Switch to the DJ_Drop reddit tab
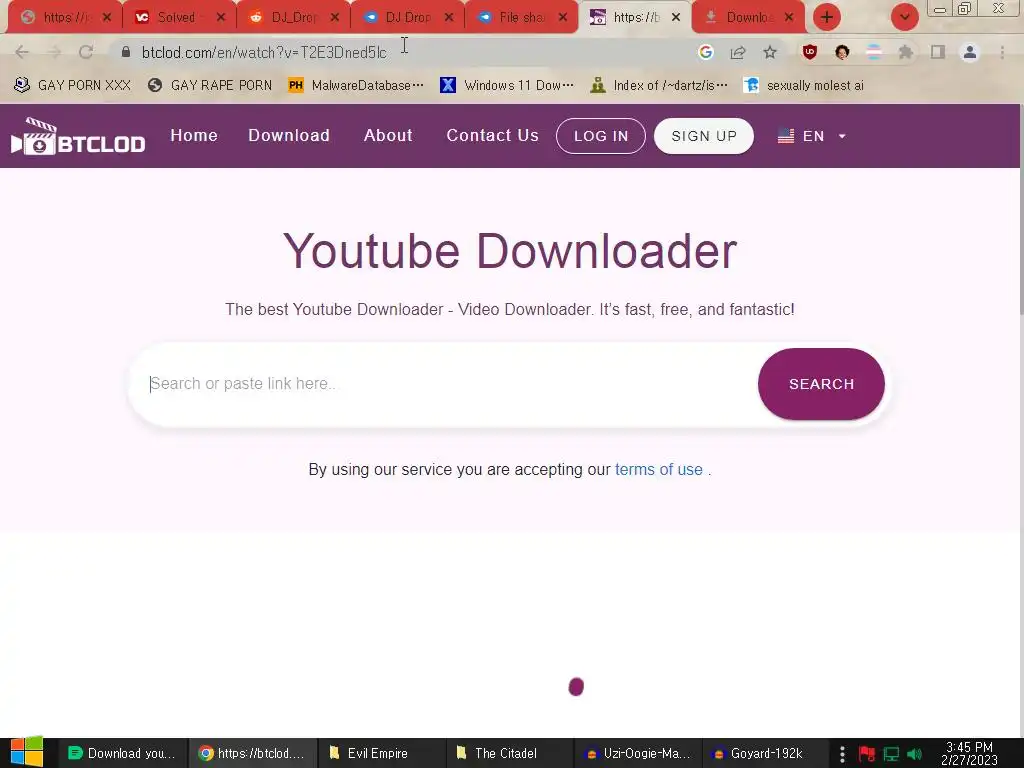This screenshot has height=768, width=1024. click(x=291, y=17)
